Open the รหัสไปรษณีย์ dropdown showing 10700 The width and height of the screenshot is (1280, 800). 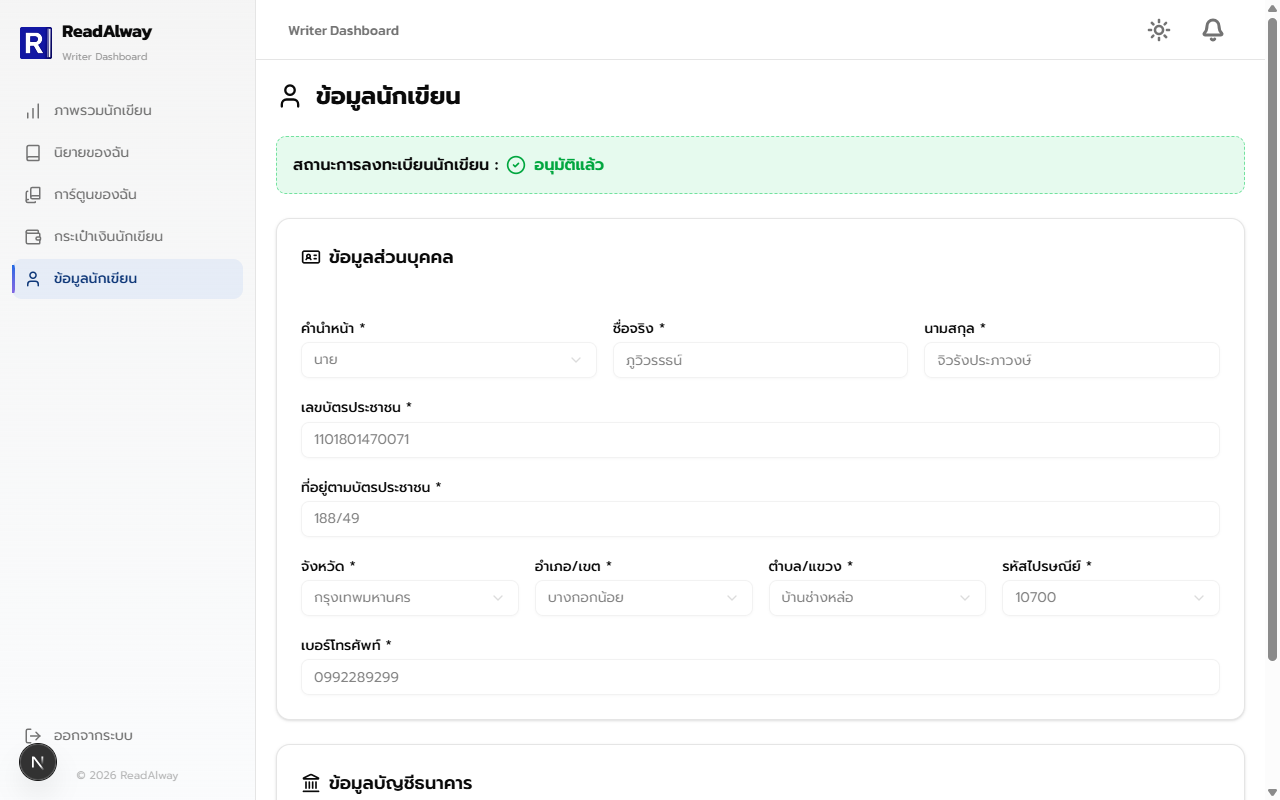tap(1110, 598)
